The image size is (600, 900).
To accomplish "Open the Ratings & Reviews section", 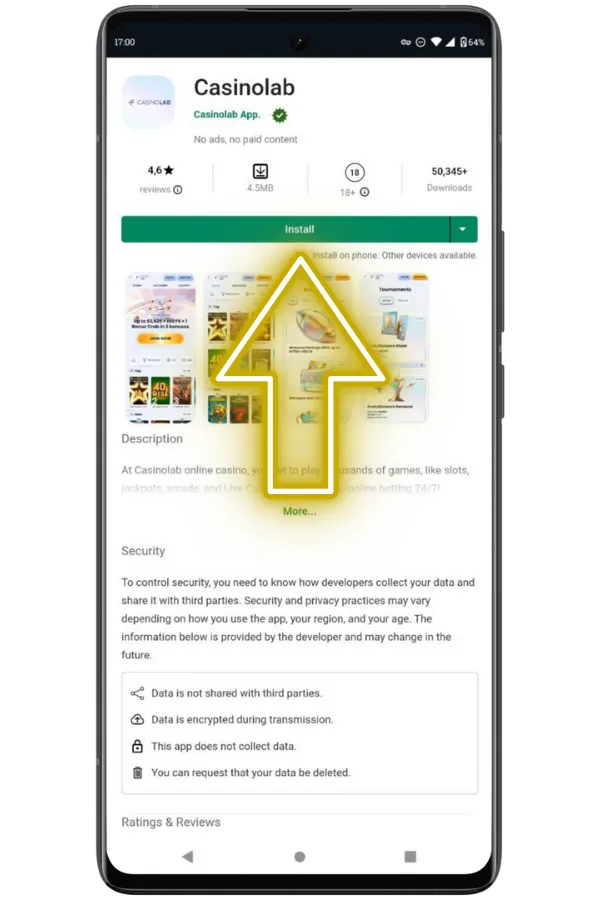I will click(171, 822).
